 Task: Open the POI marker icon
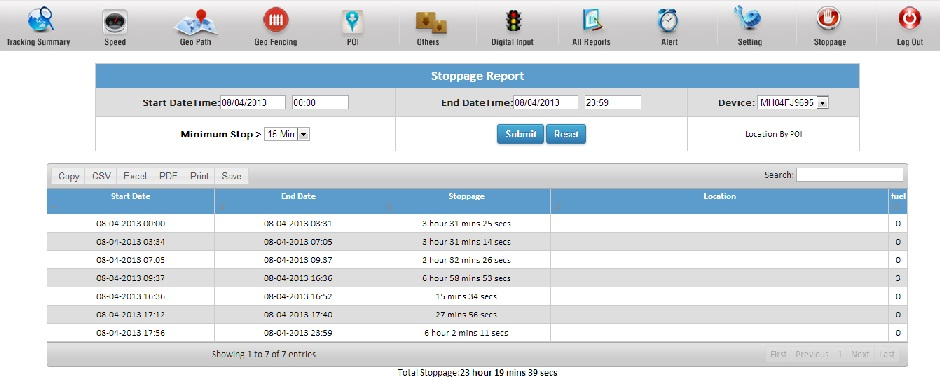[352, 22]
